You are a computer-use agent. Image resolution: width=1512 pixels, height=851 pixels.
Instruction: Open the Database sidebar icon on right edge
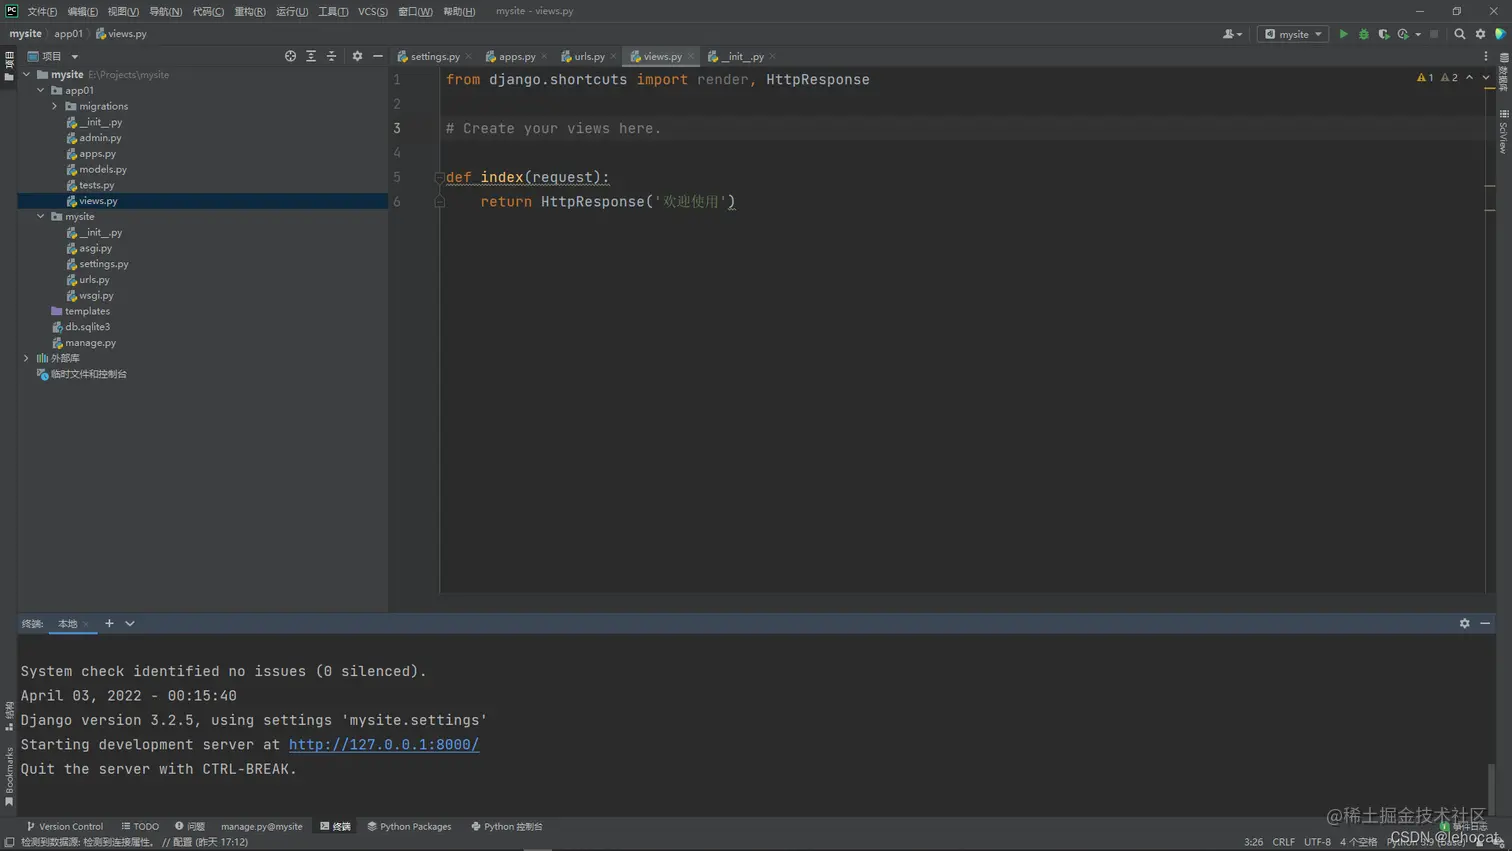(1503, 72)
